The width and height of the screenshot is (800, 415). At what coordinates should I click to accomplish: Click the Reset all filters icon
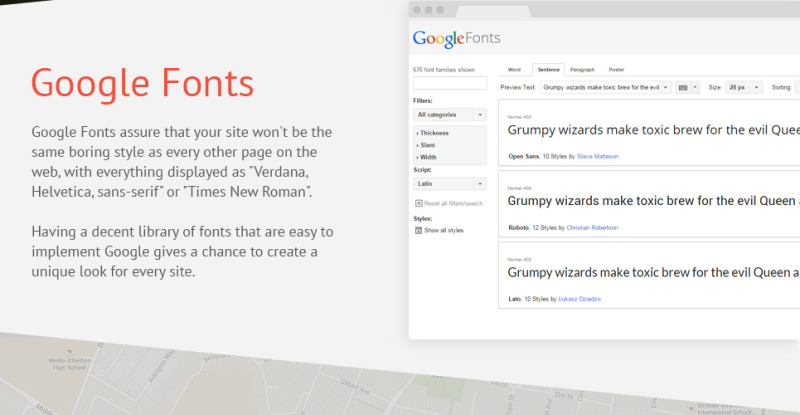[419, 203]
